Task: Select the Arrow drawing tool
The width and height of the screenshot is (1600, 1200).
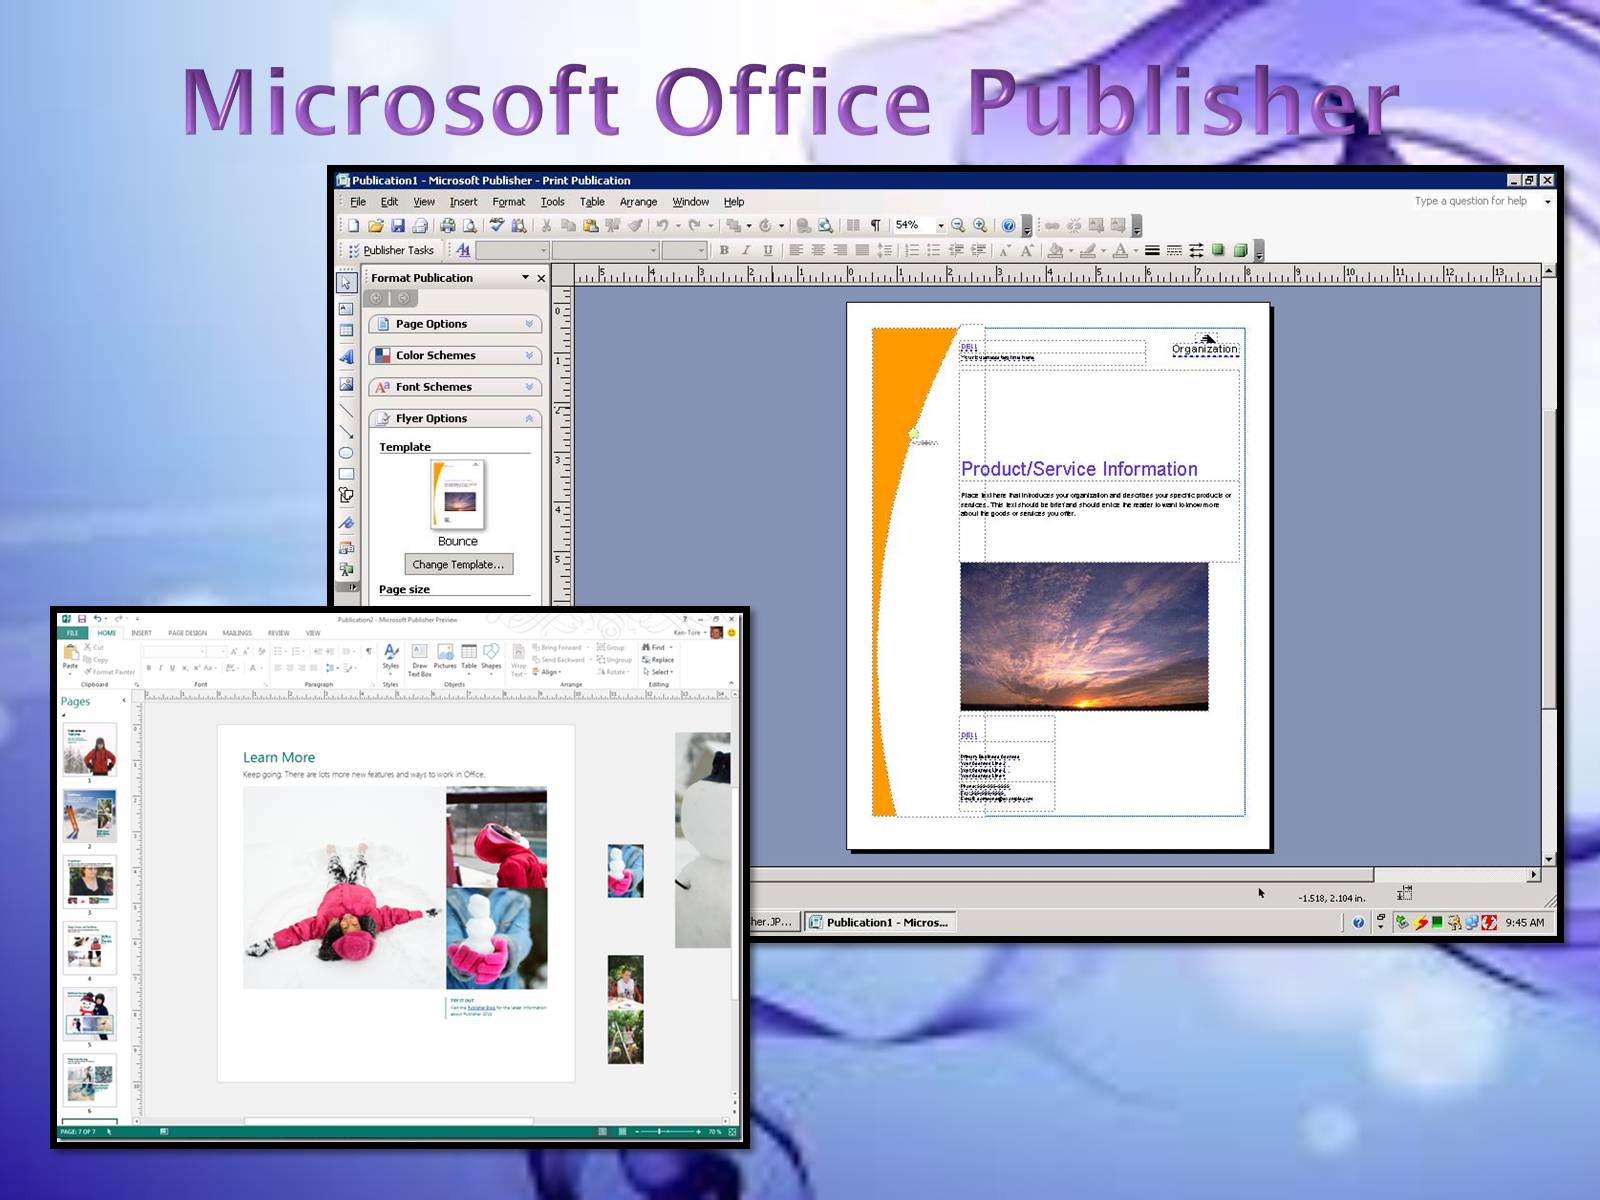Action: 346,432
